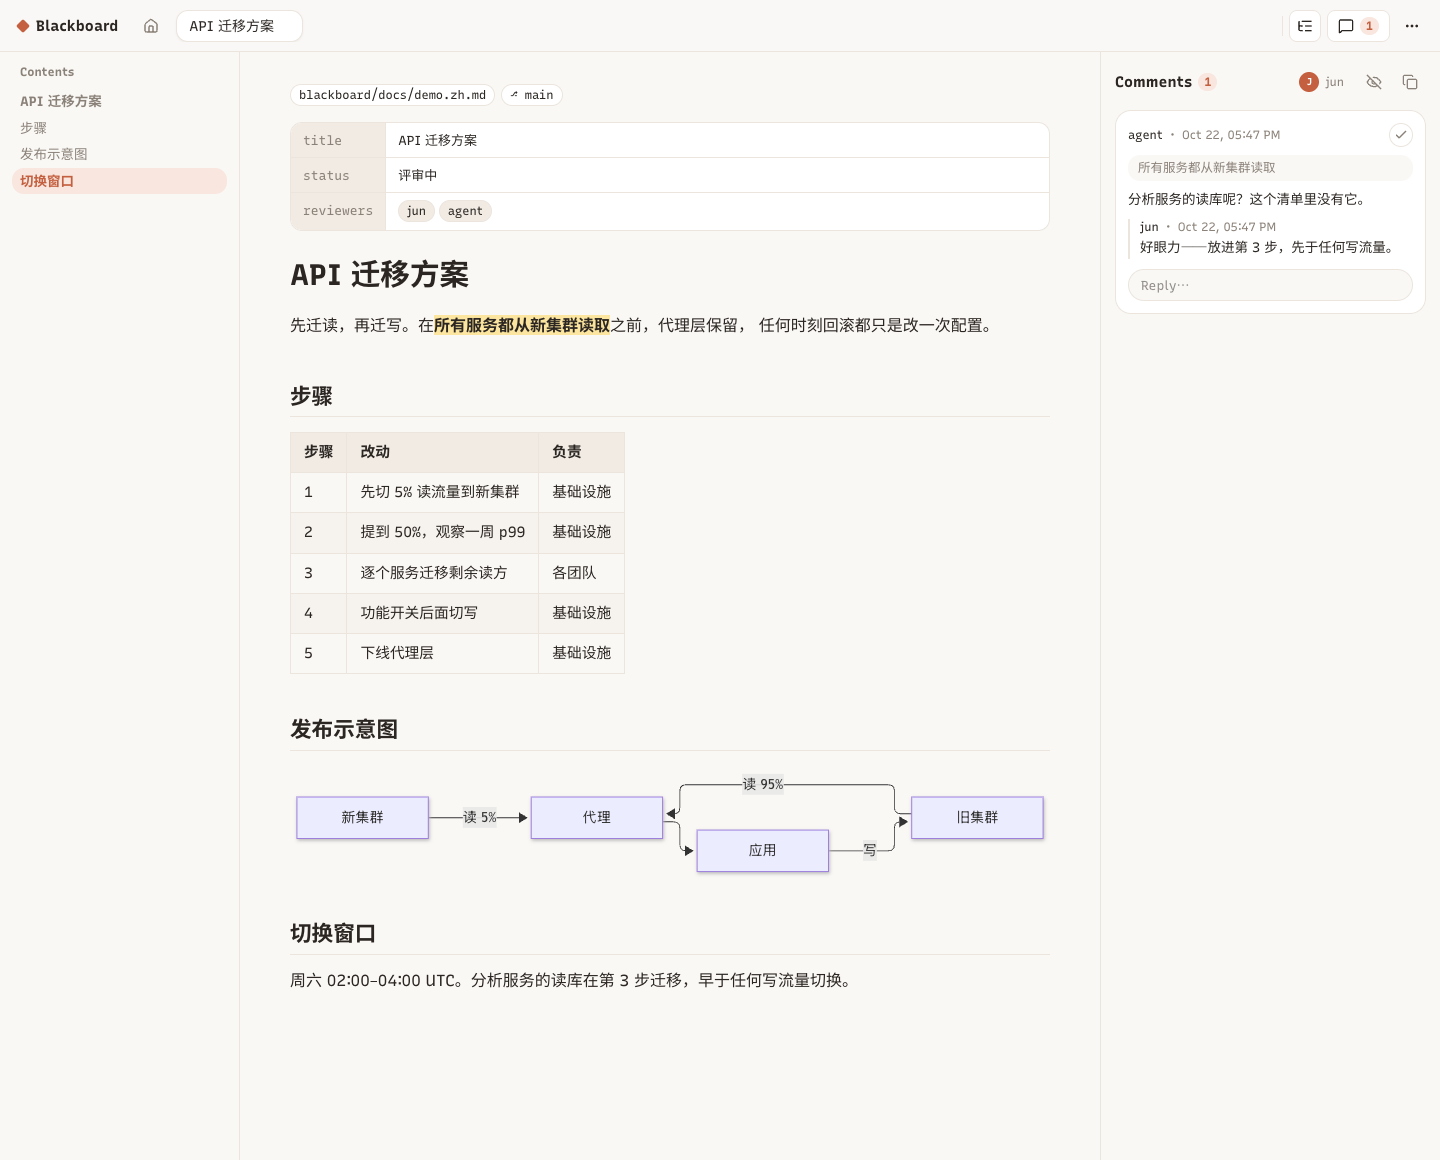Select the API 迁移方案 document tab
This screenshot has height=1160, width=1440.
(x=239, y=26)
